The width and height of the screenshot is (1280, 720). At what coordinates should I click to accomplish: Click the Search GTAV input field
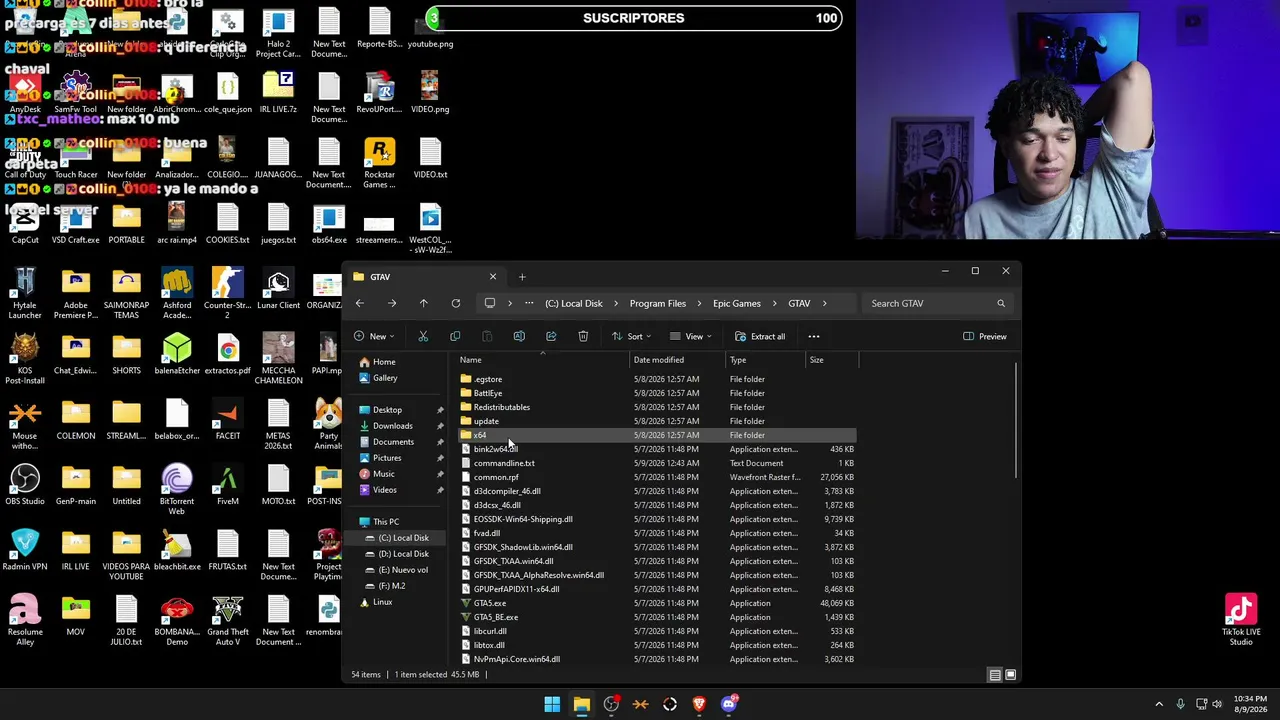[937, 303]
